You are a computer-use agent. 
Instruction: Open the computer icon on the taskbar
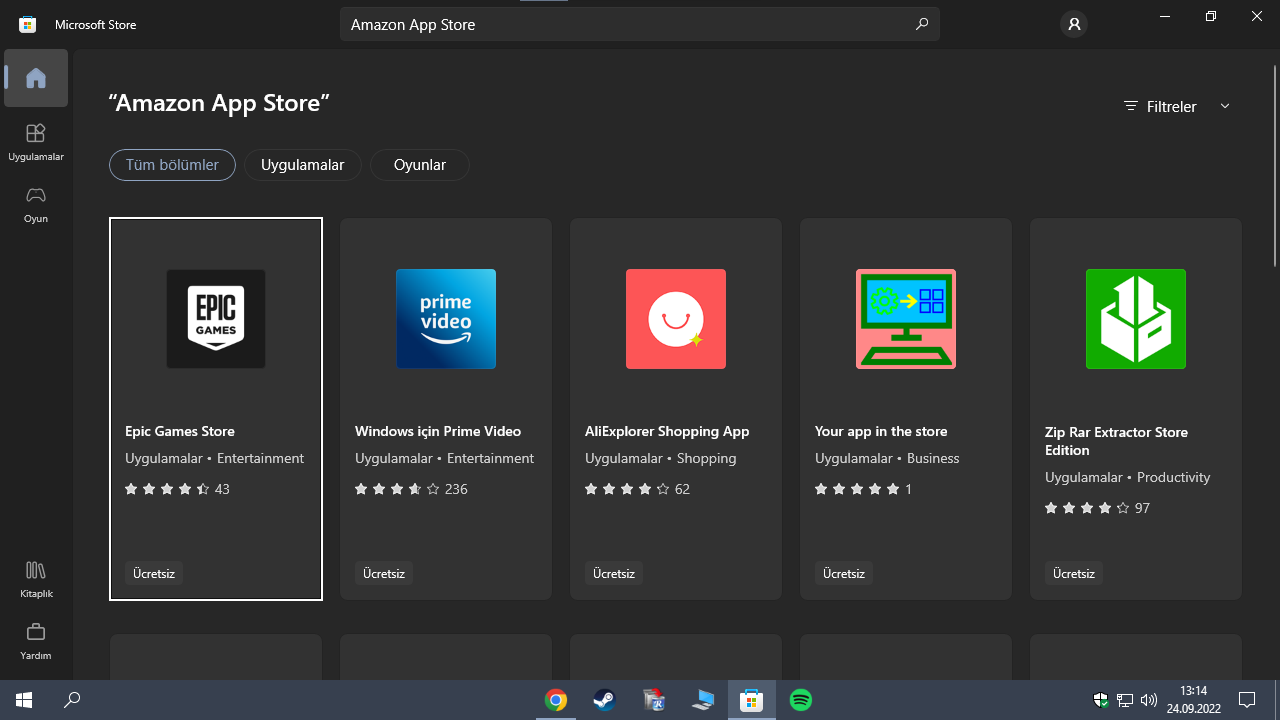pos(703,700)
